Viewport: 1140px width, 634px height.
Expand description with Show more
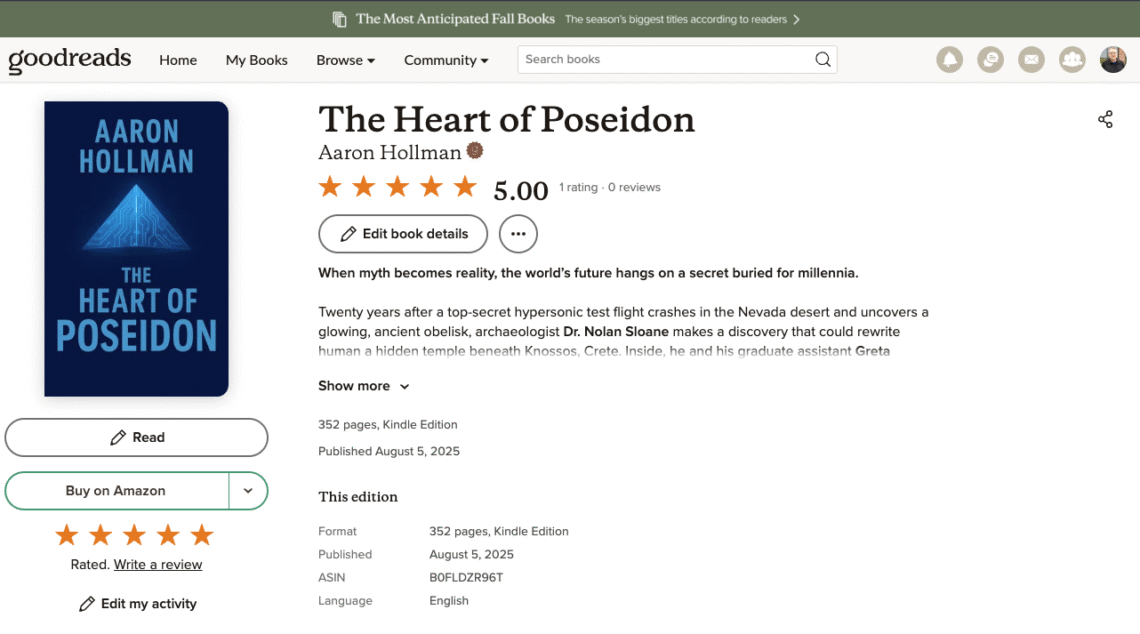[364, 386]
